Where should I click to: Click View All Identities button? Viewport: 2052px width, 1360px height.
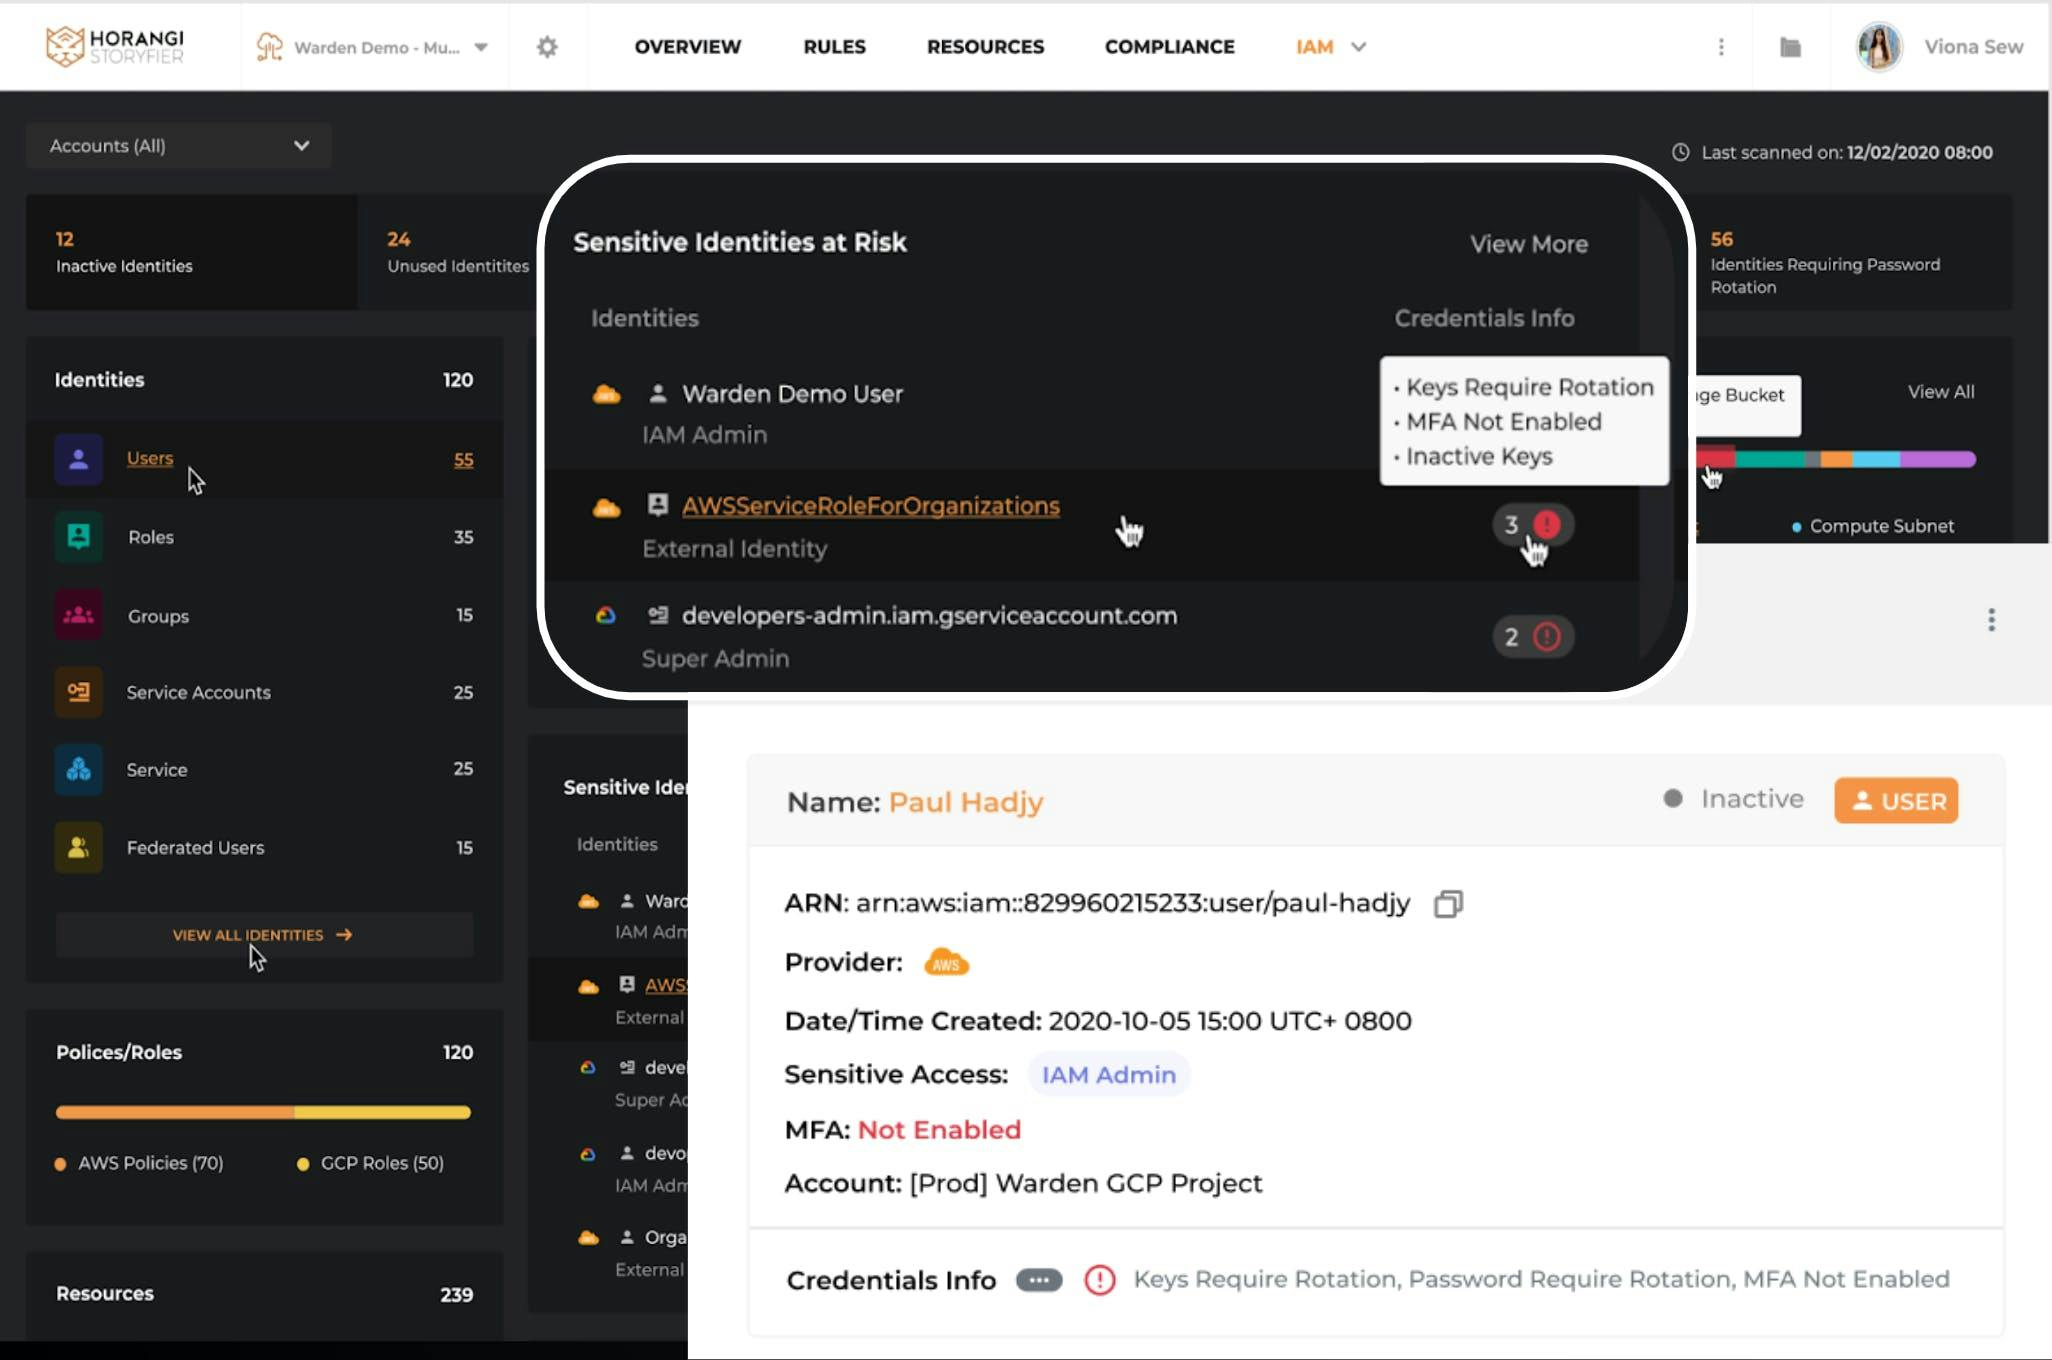point(264,935)
